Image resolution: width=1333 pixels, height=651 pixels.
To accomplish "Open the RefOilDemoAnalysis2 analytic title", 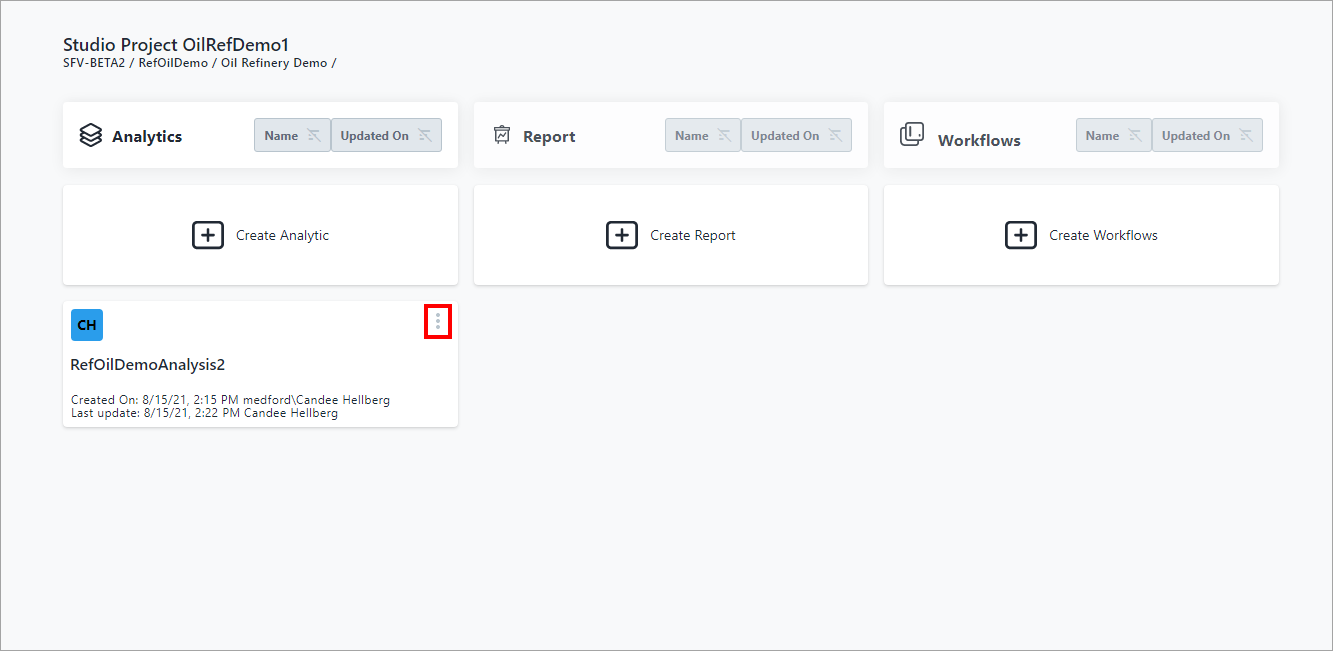I will 148,365.
